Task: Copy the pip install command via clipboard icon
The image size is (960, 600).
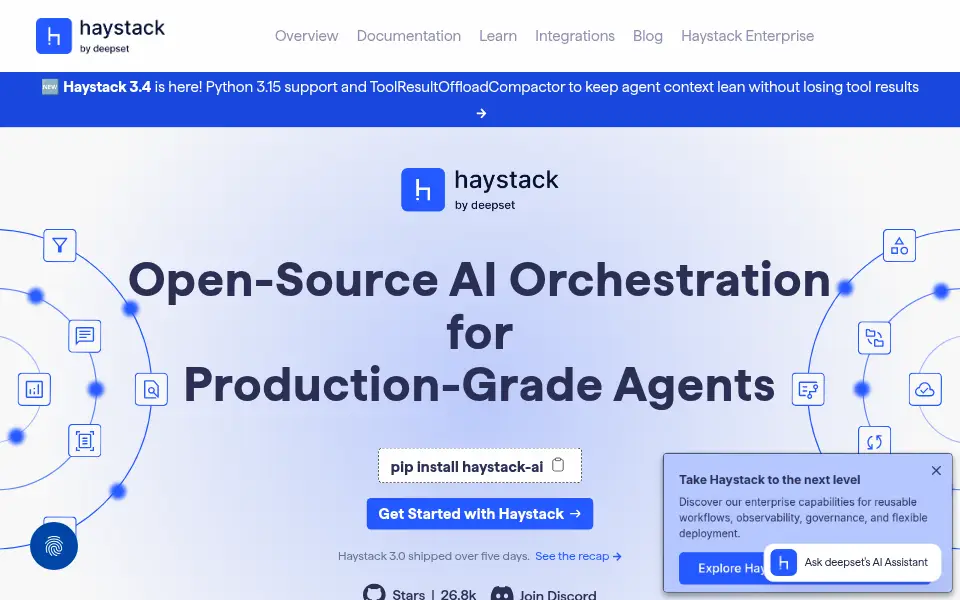Action: tap(558, 465)
